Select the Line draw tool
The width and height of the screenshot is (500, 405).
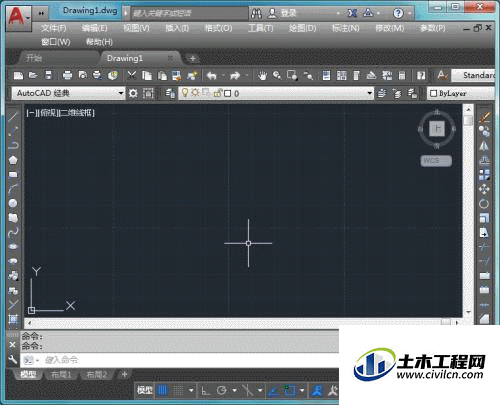13,116
